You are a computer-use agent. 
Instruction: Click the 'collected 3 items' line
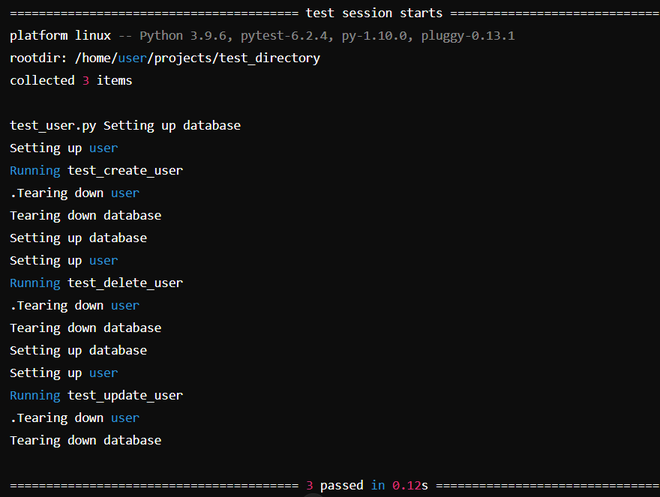pos(70,80)
